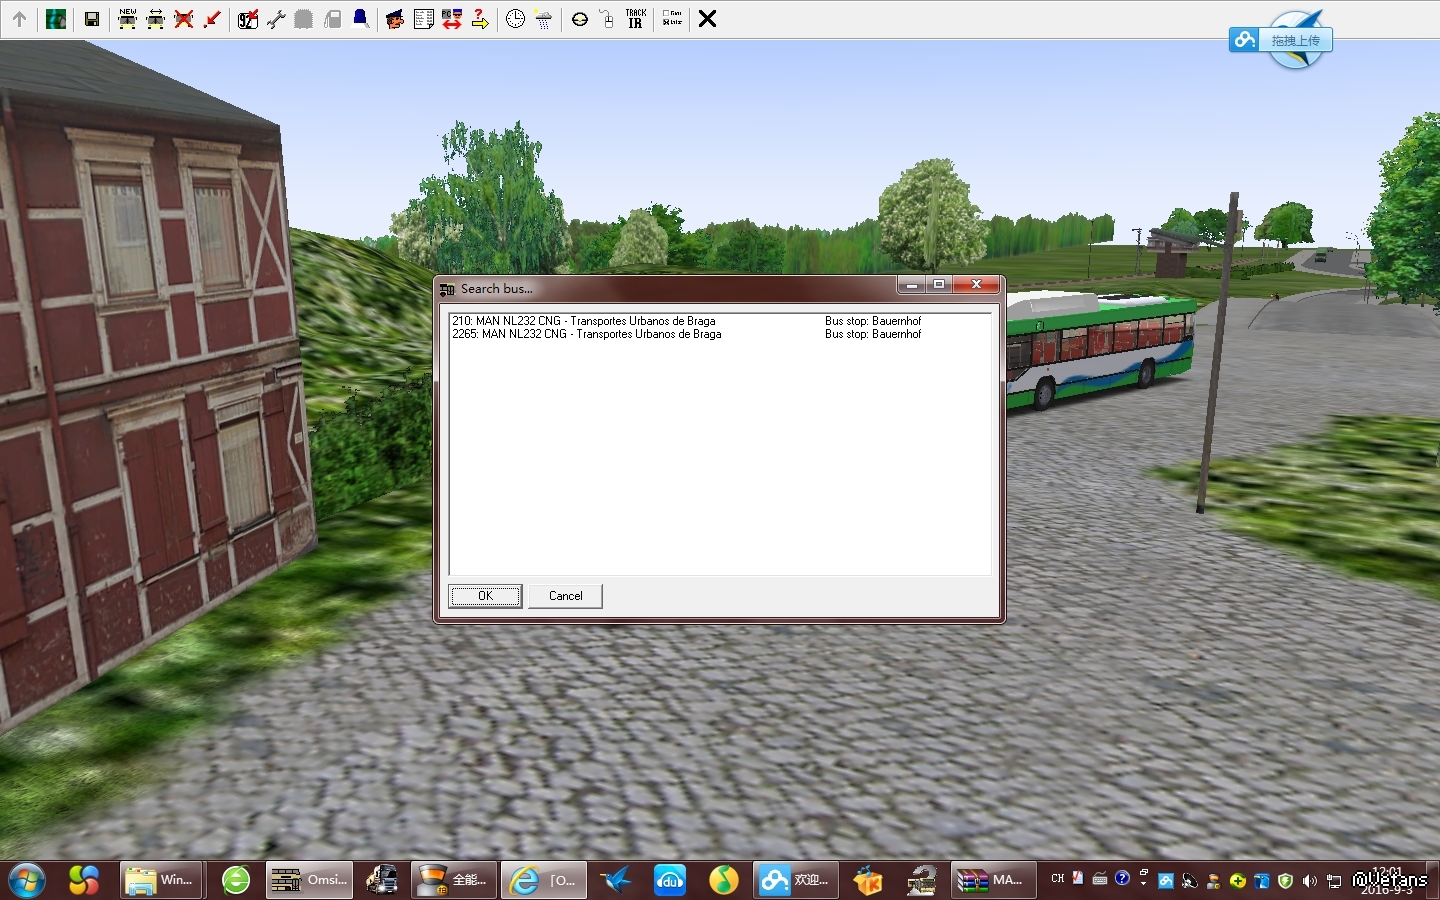Click the steering wheel icon
Viewport: 1440px width, 900px height.
coord(580,19)
